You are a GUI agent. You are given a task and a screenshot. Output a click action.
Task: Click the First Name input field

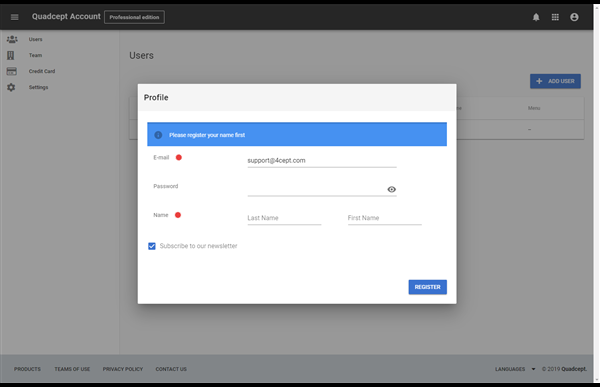[385, 218]
